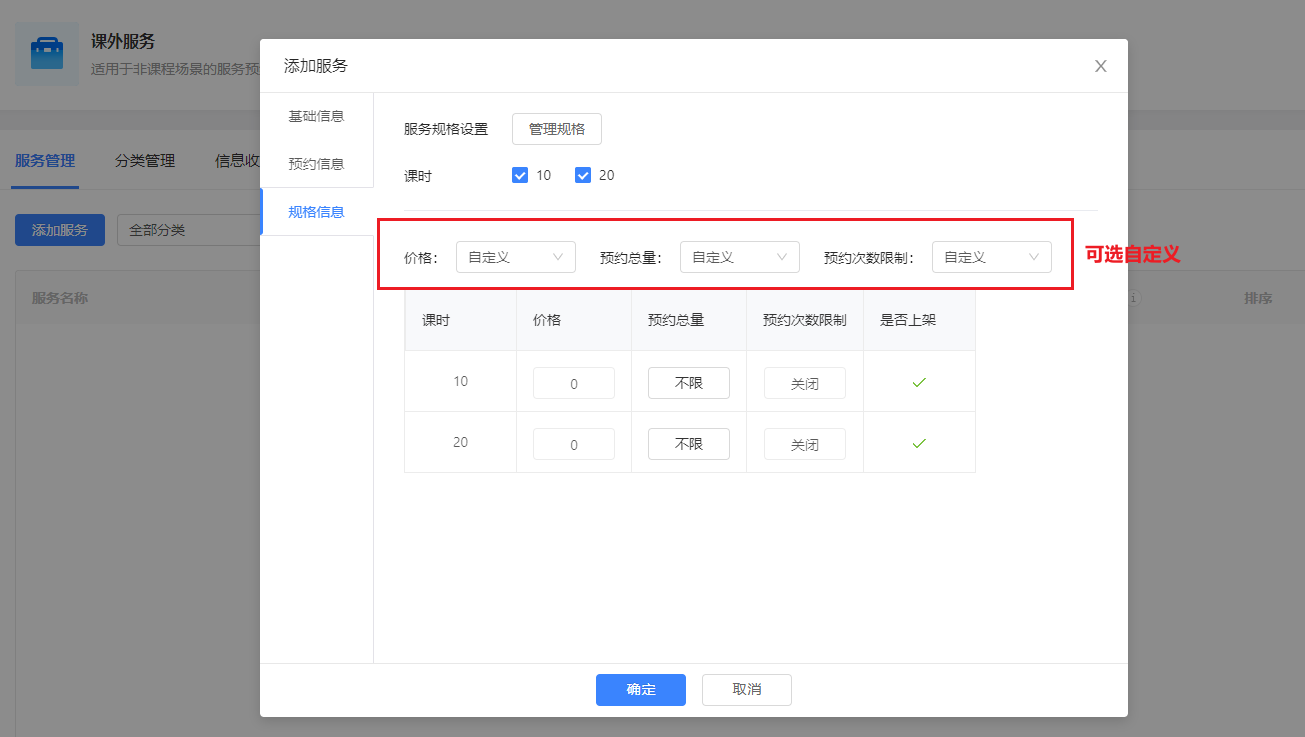Open the 预约总量 dropdown

click(x=740, y=257)
